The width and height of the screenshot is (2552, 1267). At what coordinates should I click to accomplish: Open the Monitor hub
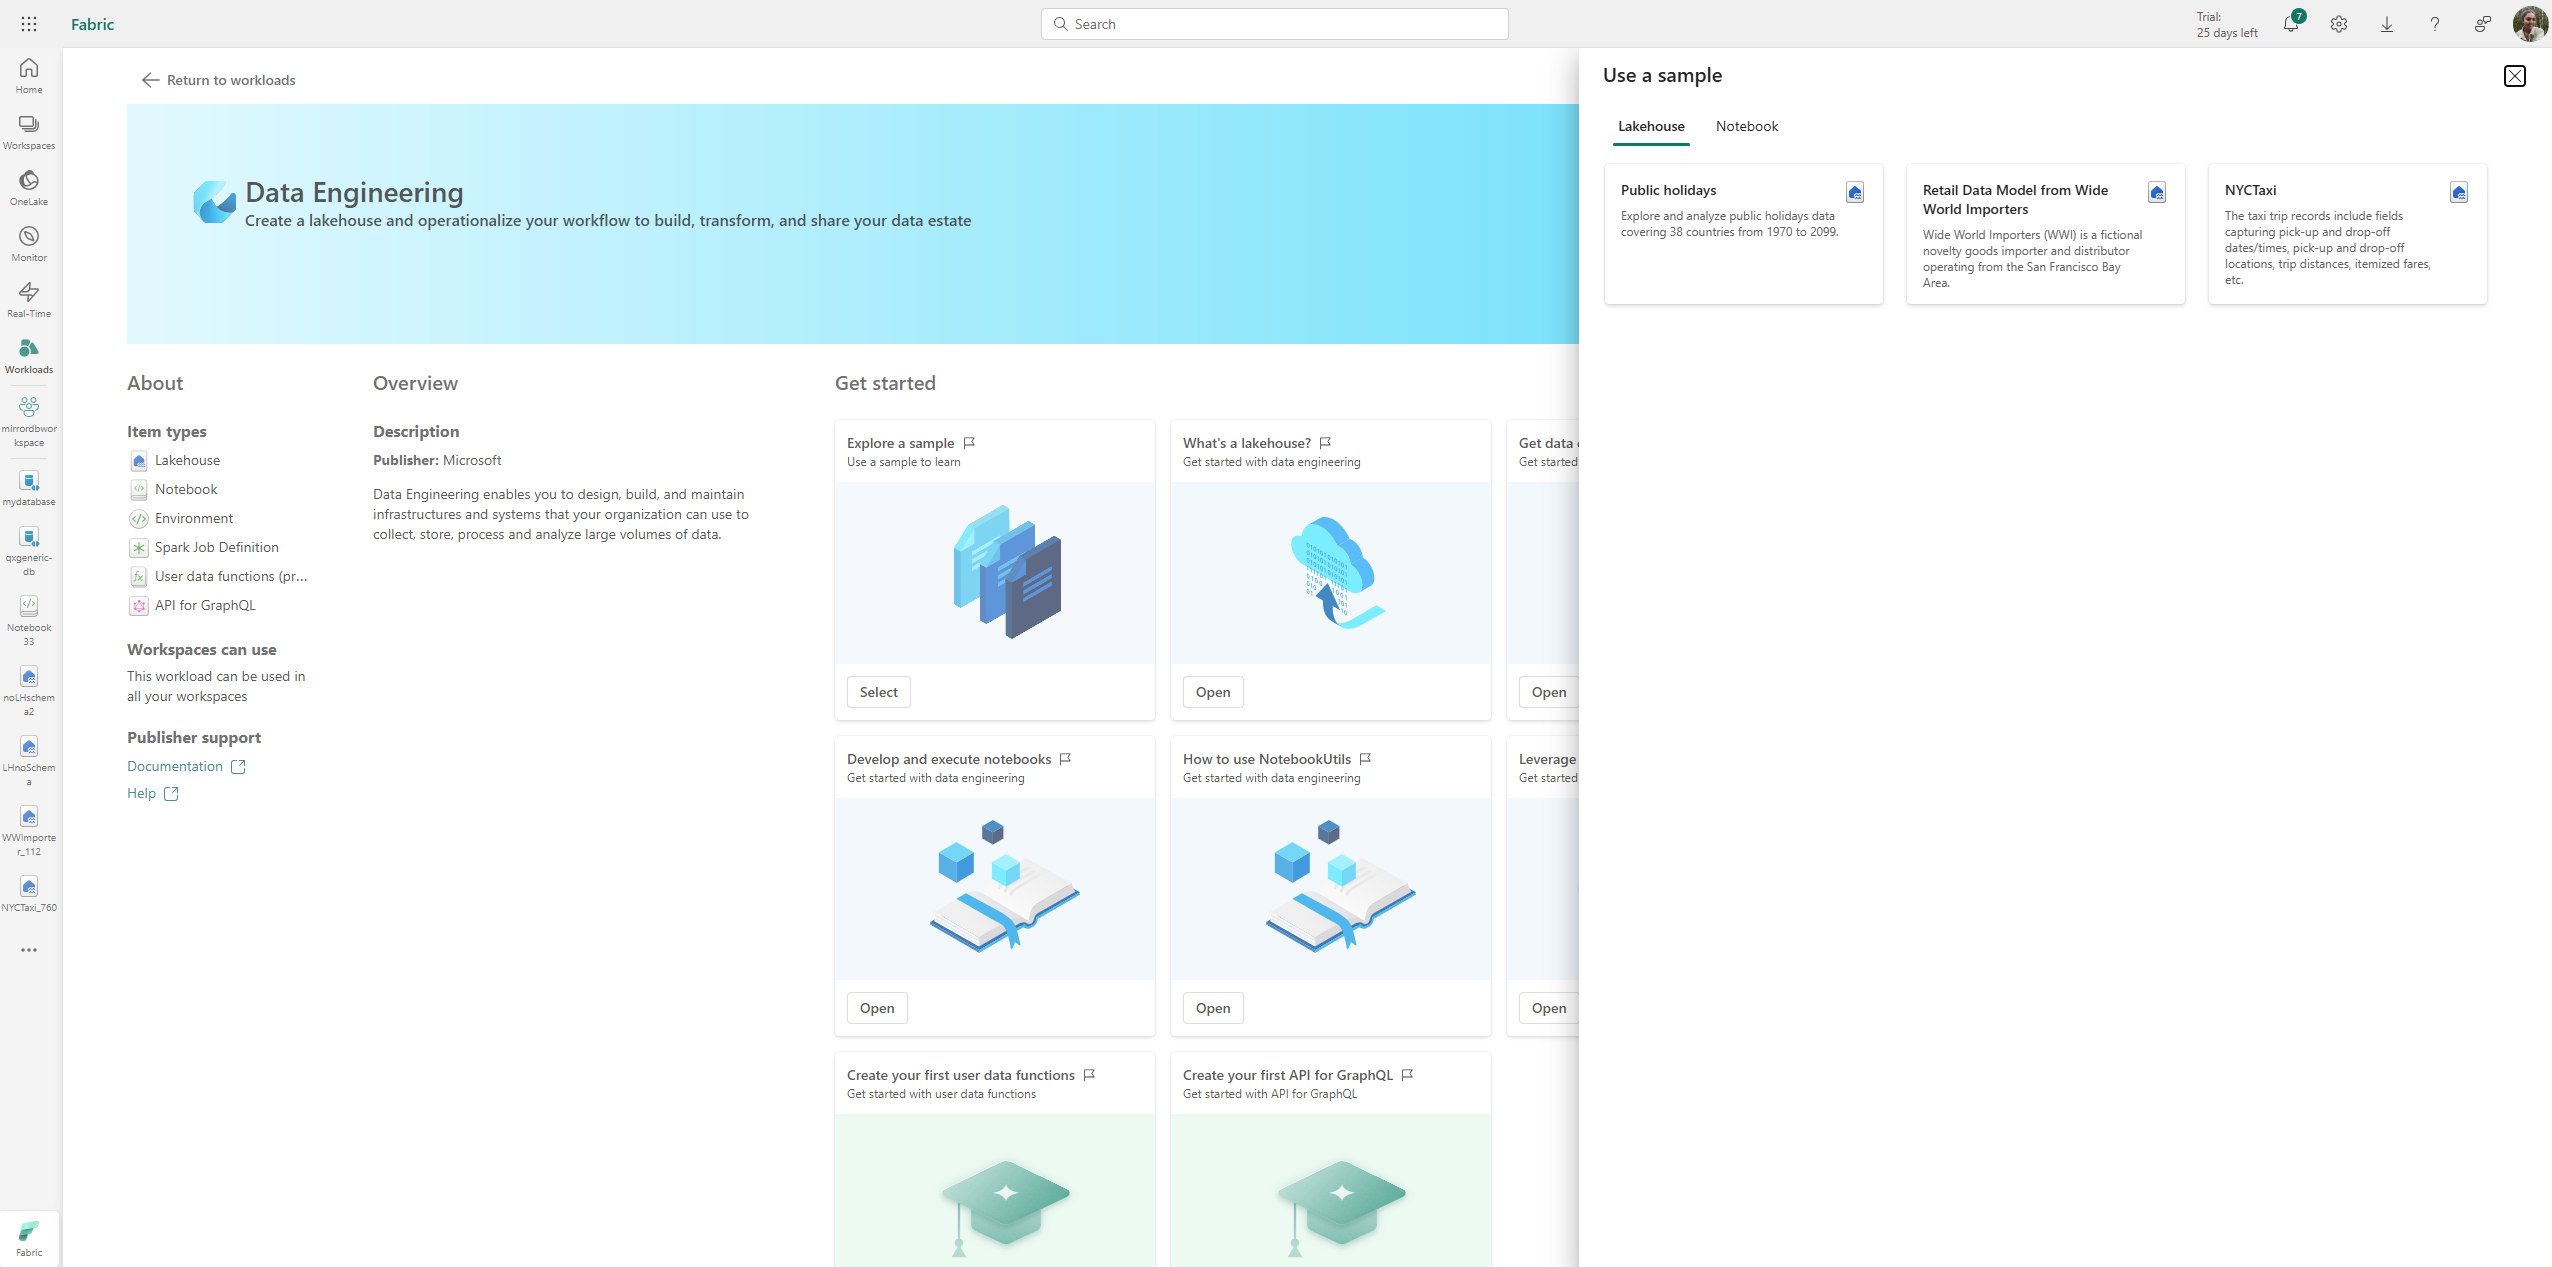pos(29,244)
